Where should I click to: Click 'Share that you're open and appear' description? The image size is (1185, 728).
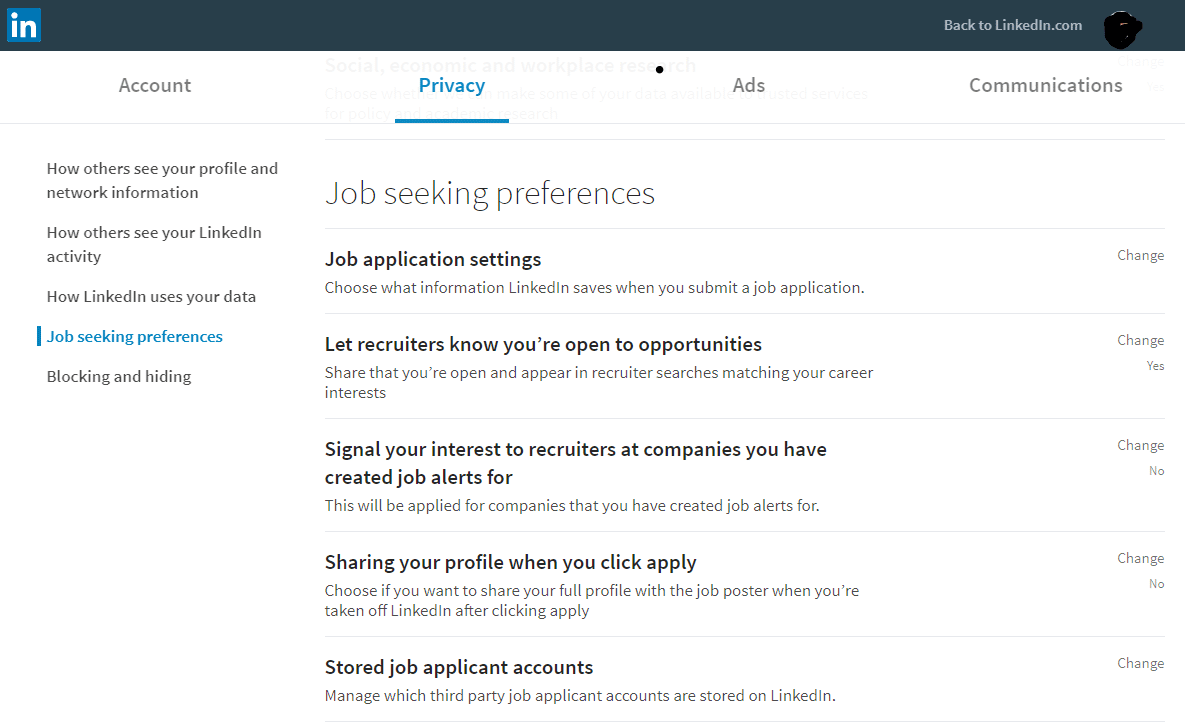599,383
